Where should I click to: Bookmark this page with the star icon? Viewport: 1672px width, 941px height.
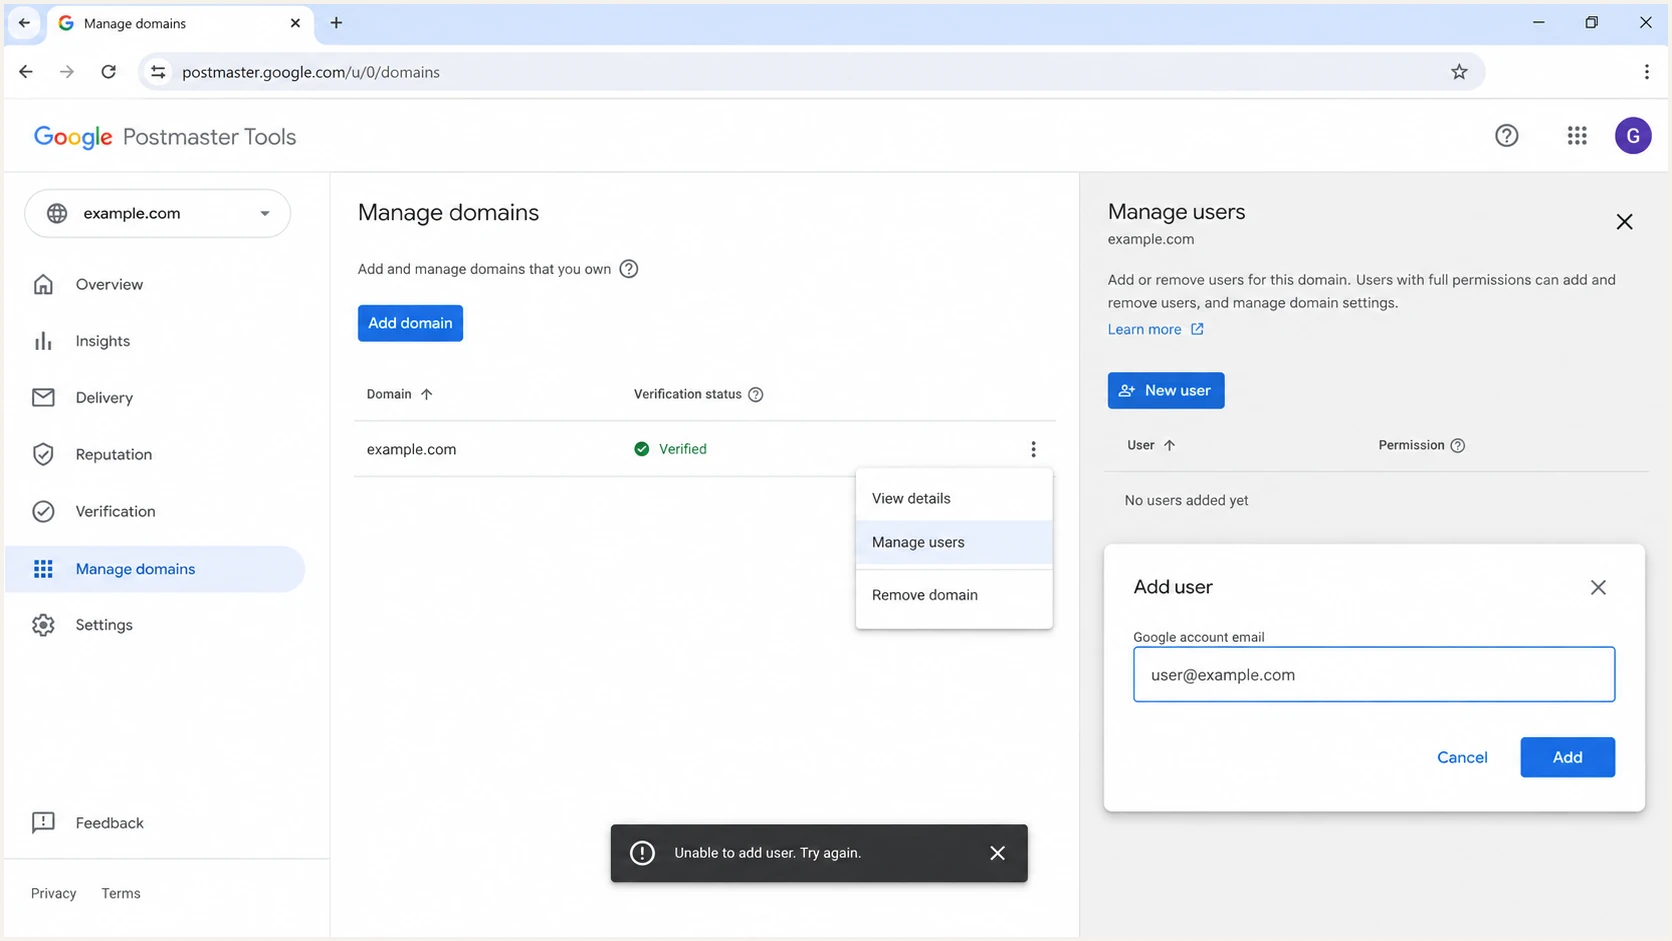coord(1459,72)
